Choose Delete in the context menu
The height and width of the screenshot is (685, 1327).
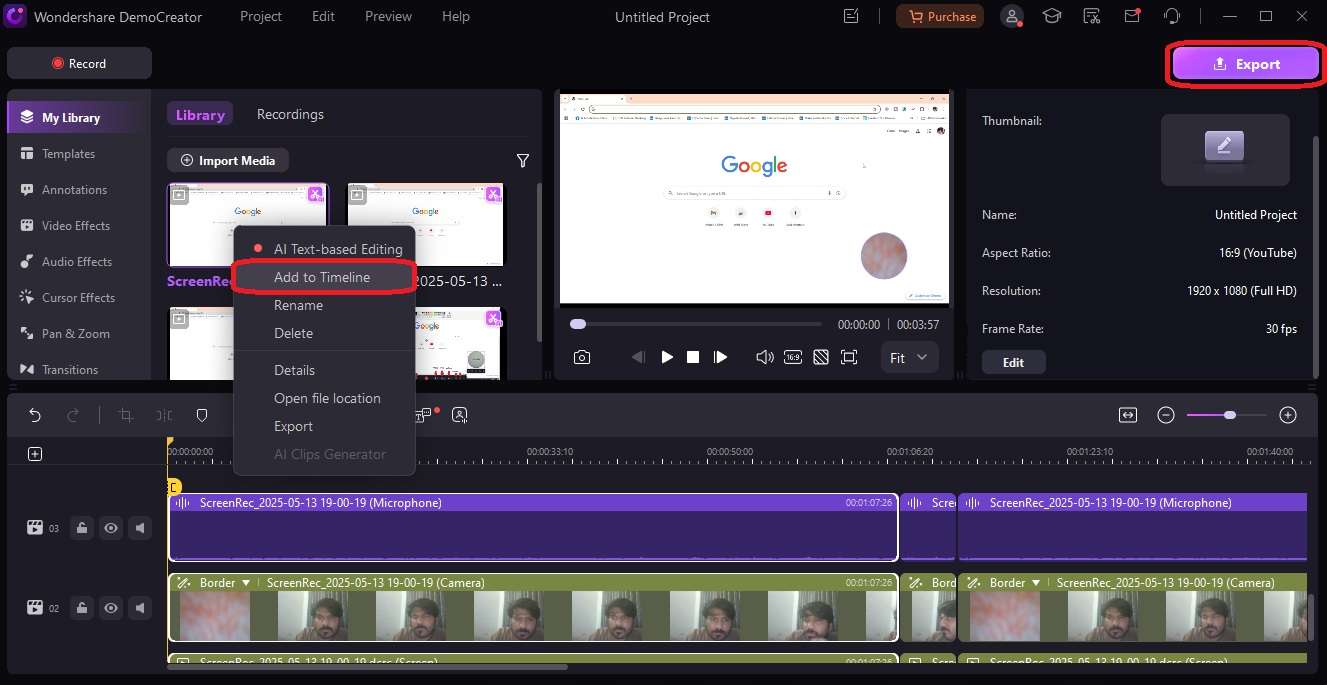point(323,333)
